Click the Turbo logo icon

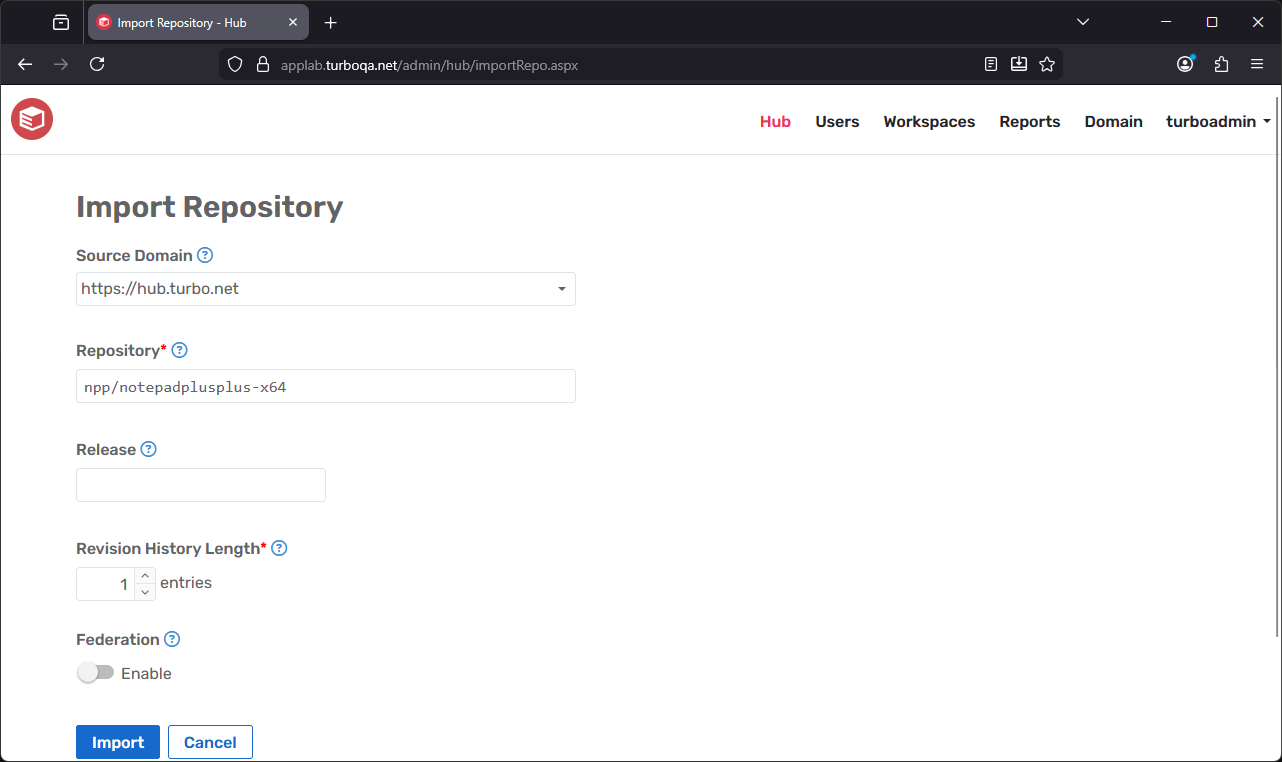[31, 118]
